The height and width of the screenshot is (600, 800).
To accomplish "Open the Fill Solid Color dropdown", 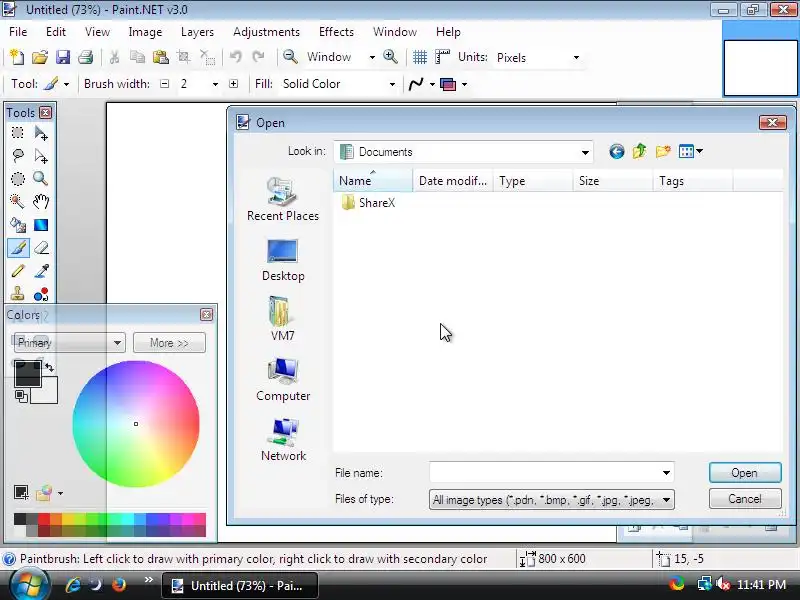I will [392, 84].
